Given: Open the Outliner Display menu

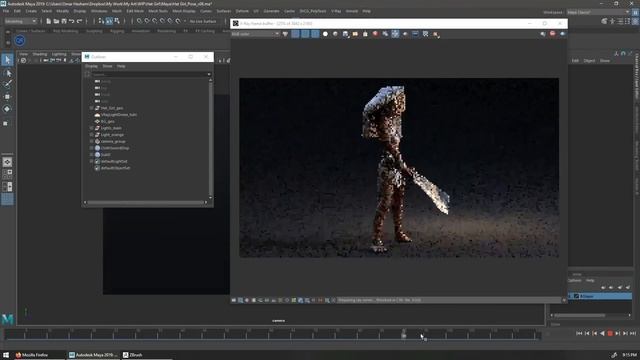Looking at the screenshot, I should click(91, 66).
